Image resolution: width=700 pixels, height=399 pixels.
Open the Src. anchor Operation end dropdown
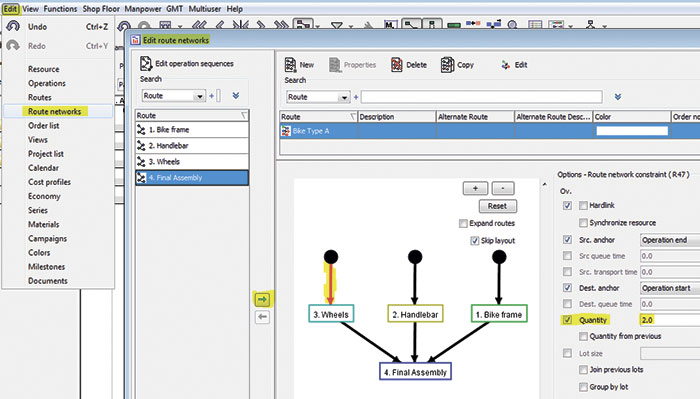coord(670,240)
